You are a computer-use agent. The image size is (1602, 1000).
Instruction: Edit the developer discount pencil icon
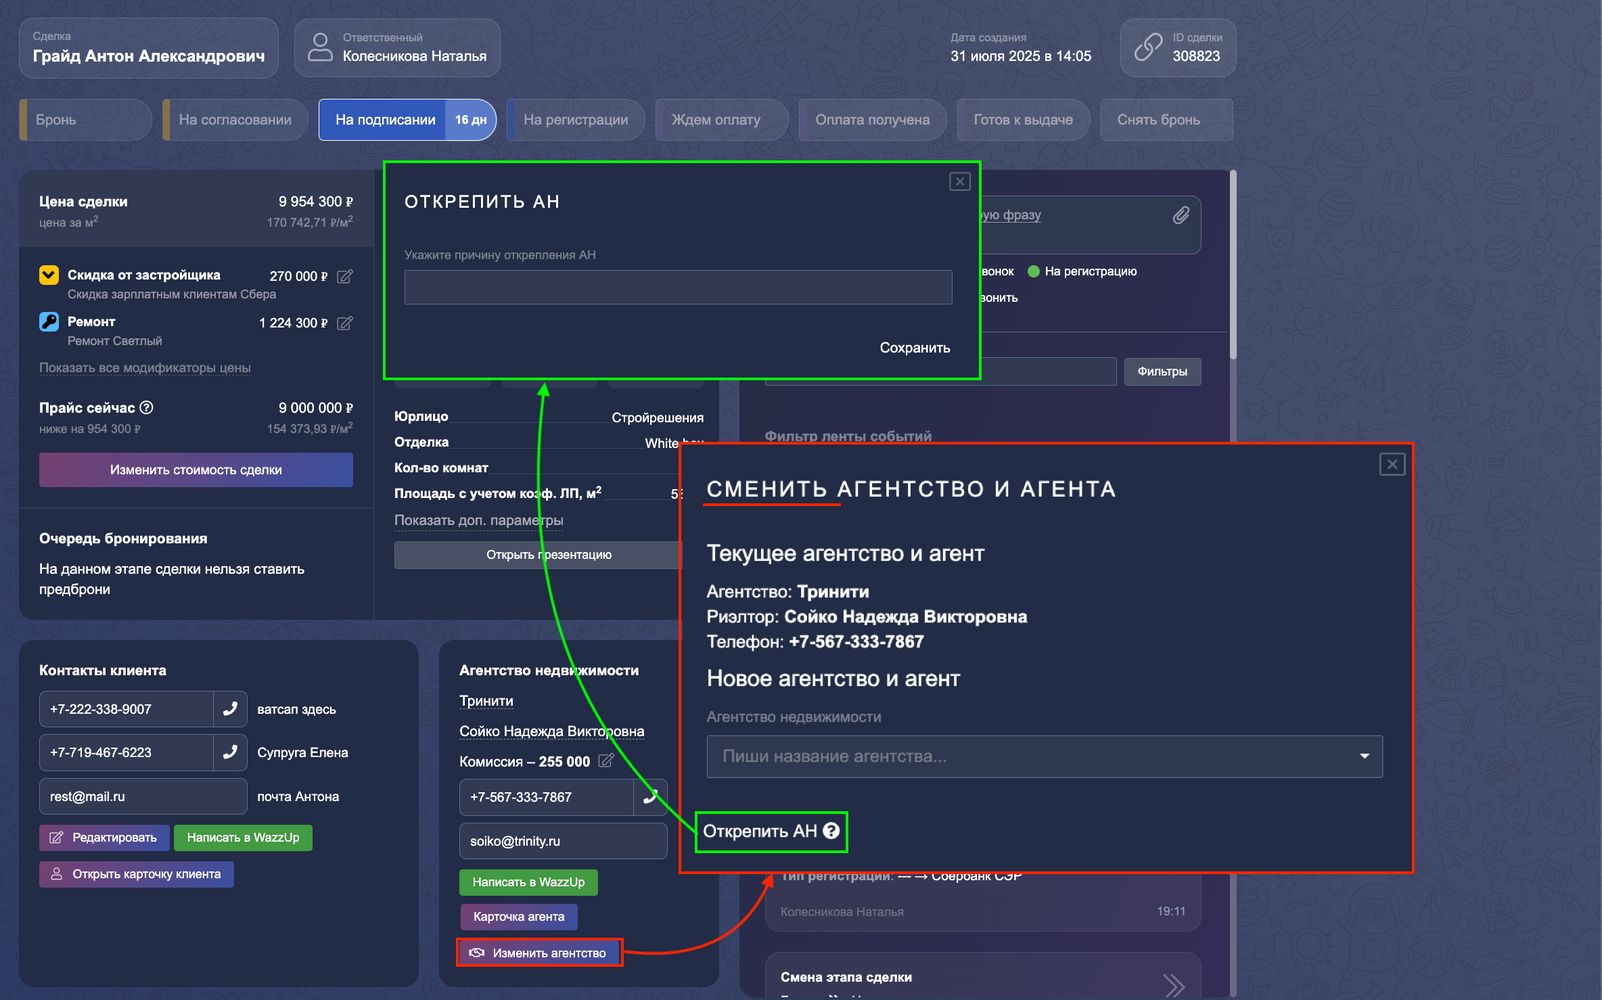click(345, 276)
